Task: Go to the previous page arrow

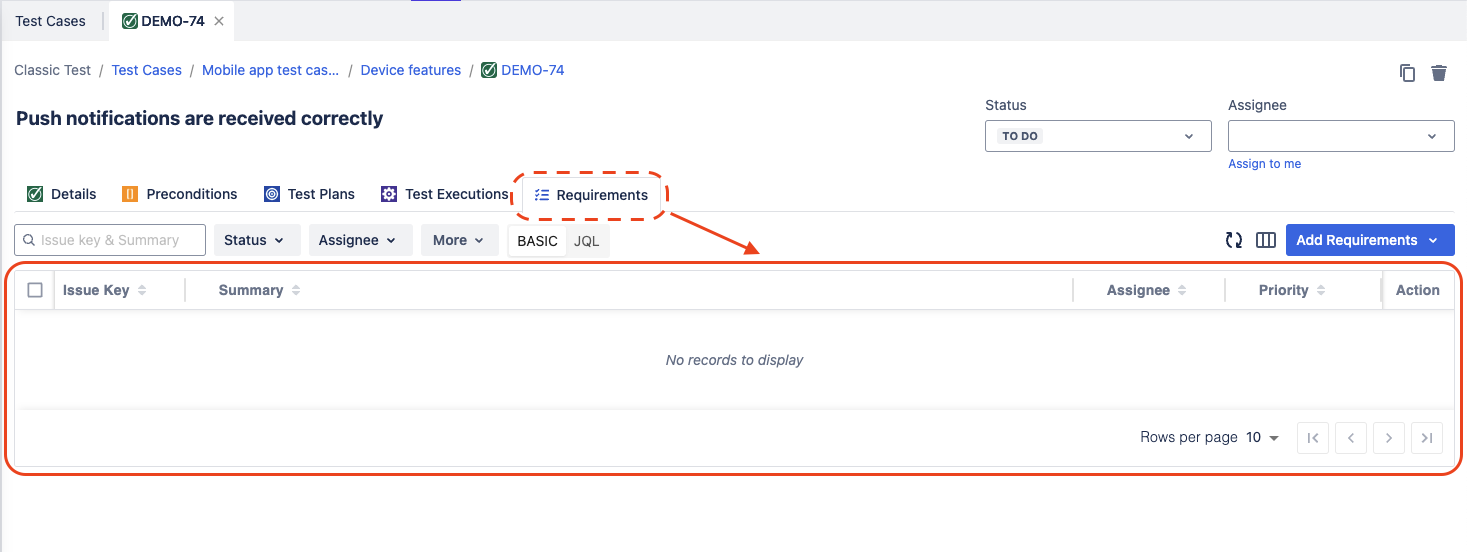Action: coord(1351,438)
